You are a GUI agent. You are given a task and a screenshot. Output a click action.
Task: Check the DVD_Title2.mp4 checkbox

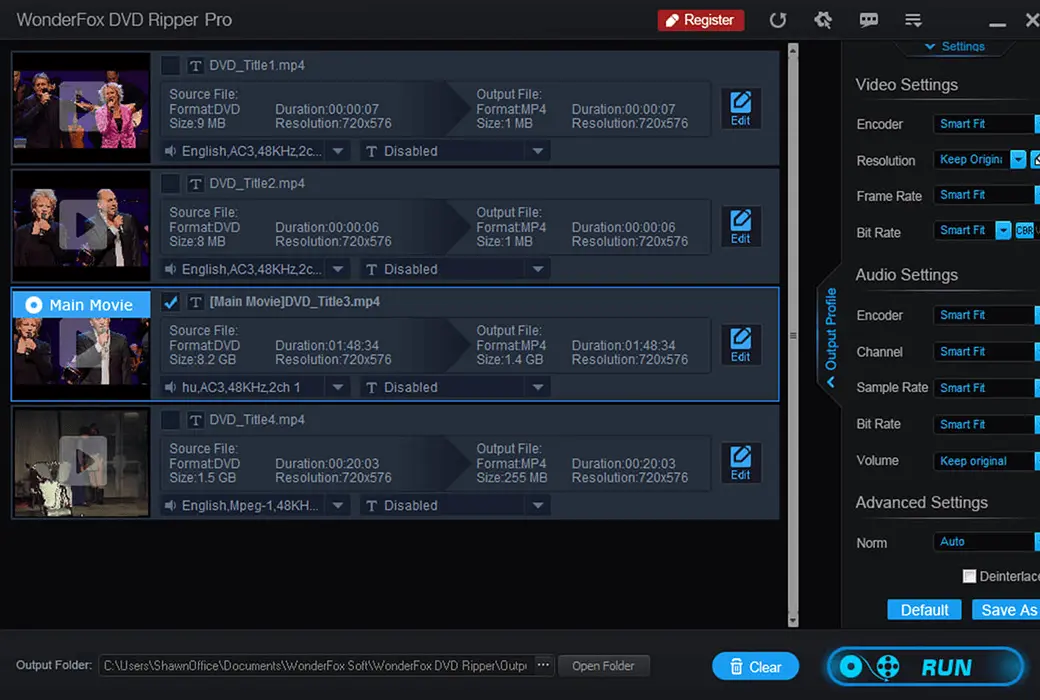[x=170, y=184]
